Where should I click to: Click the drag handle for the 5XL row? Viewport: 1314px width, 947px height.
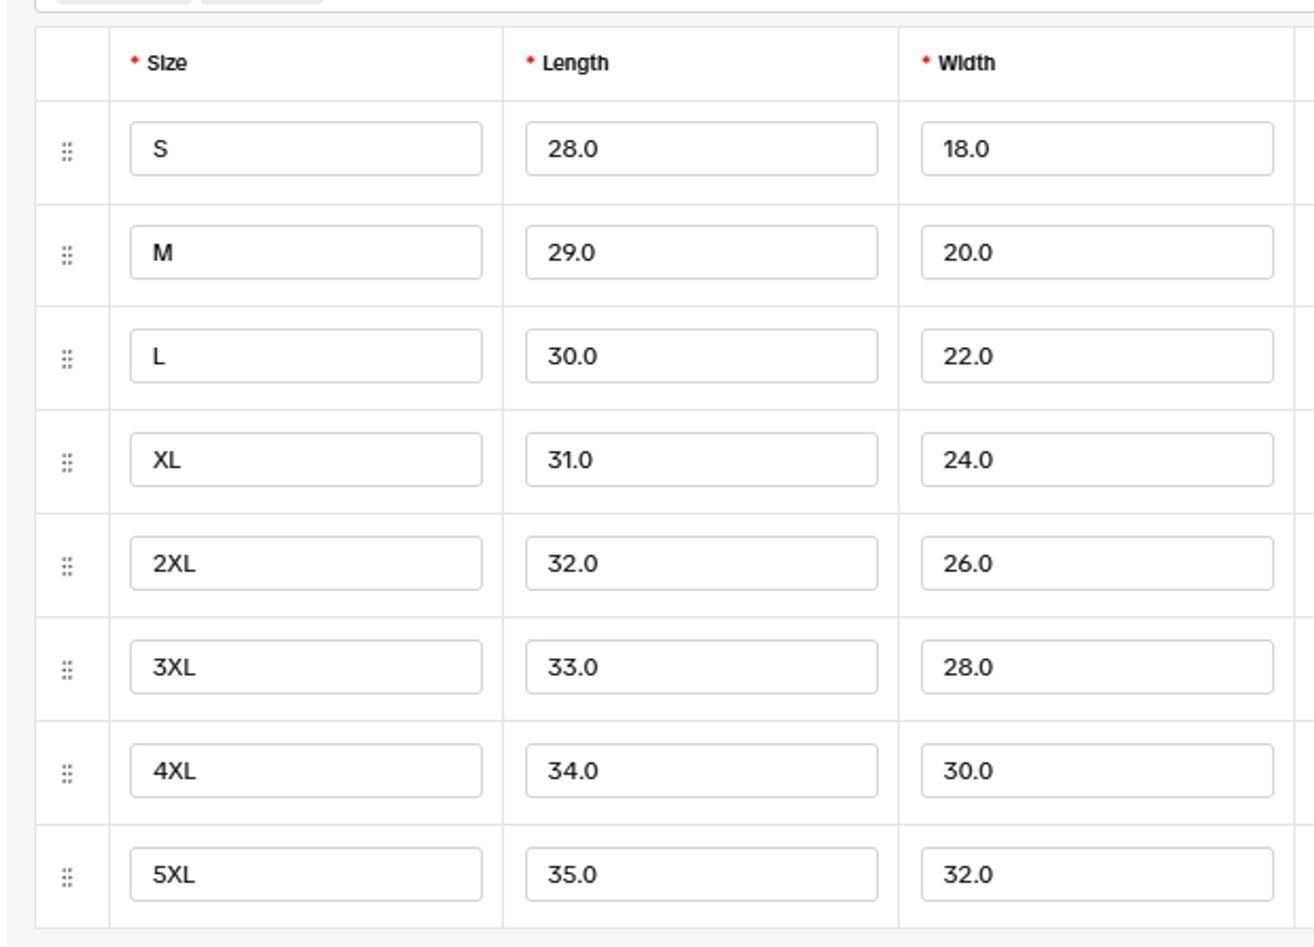[x=67, y=877]
